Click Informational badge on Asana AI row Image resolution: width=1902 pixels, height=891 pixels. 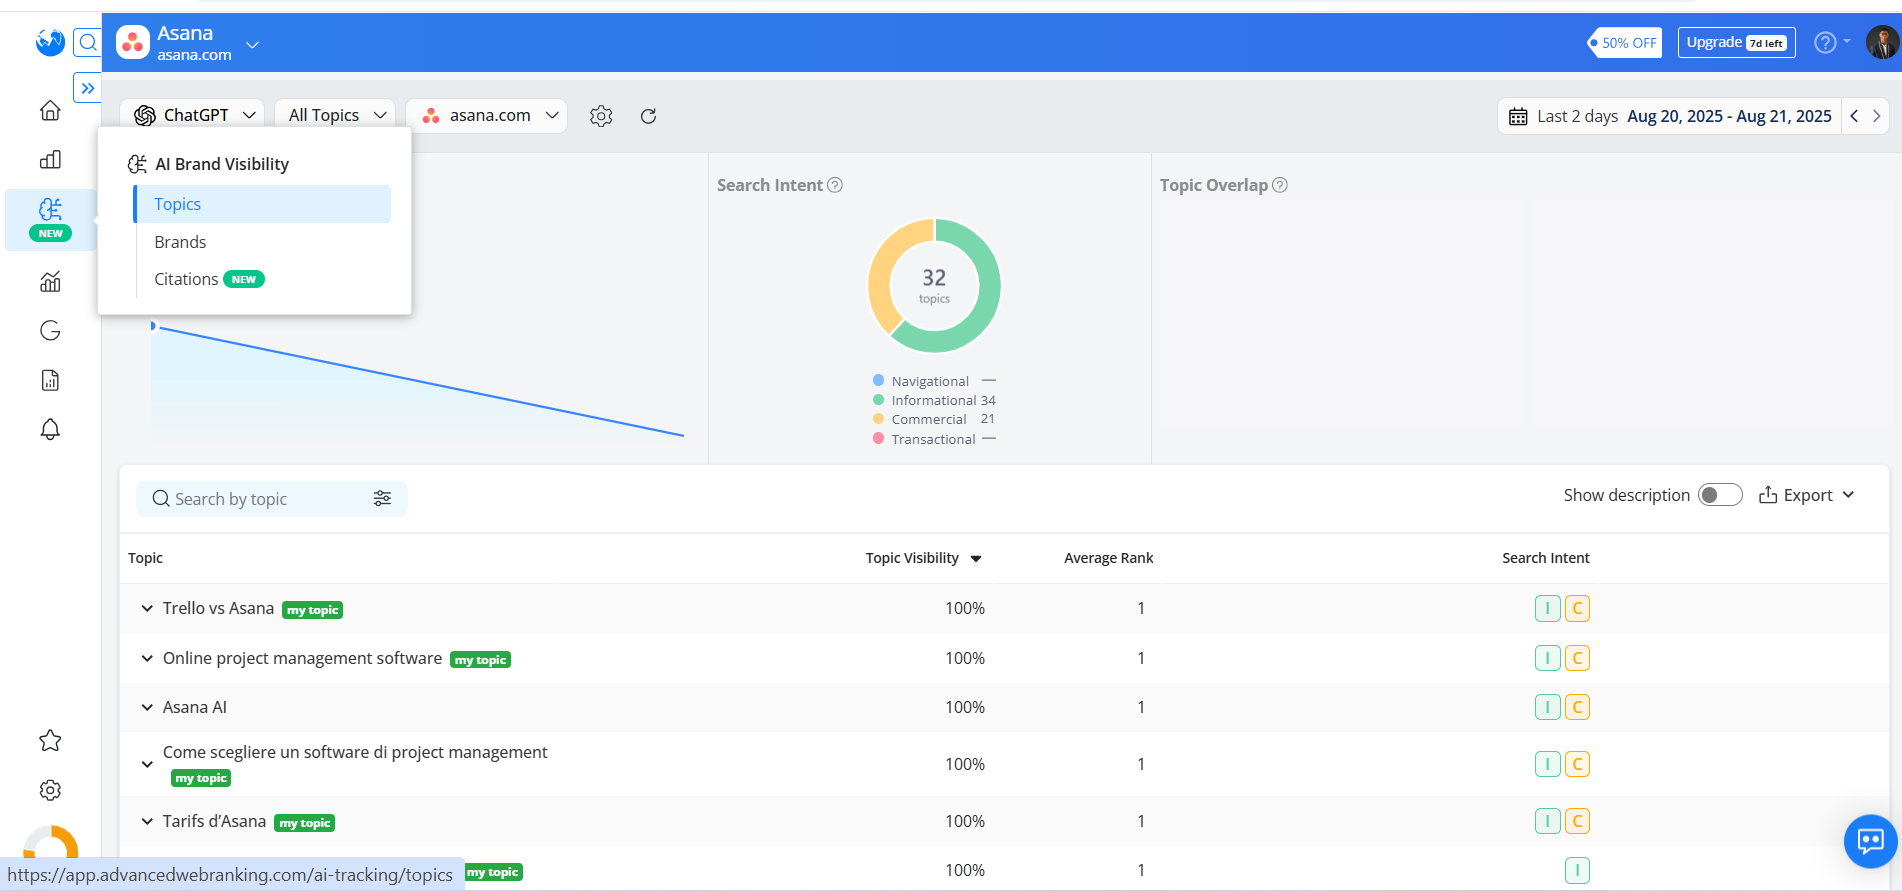click(x=1547, y=707)
